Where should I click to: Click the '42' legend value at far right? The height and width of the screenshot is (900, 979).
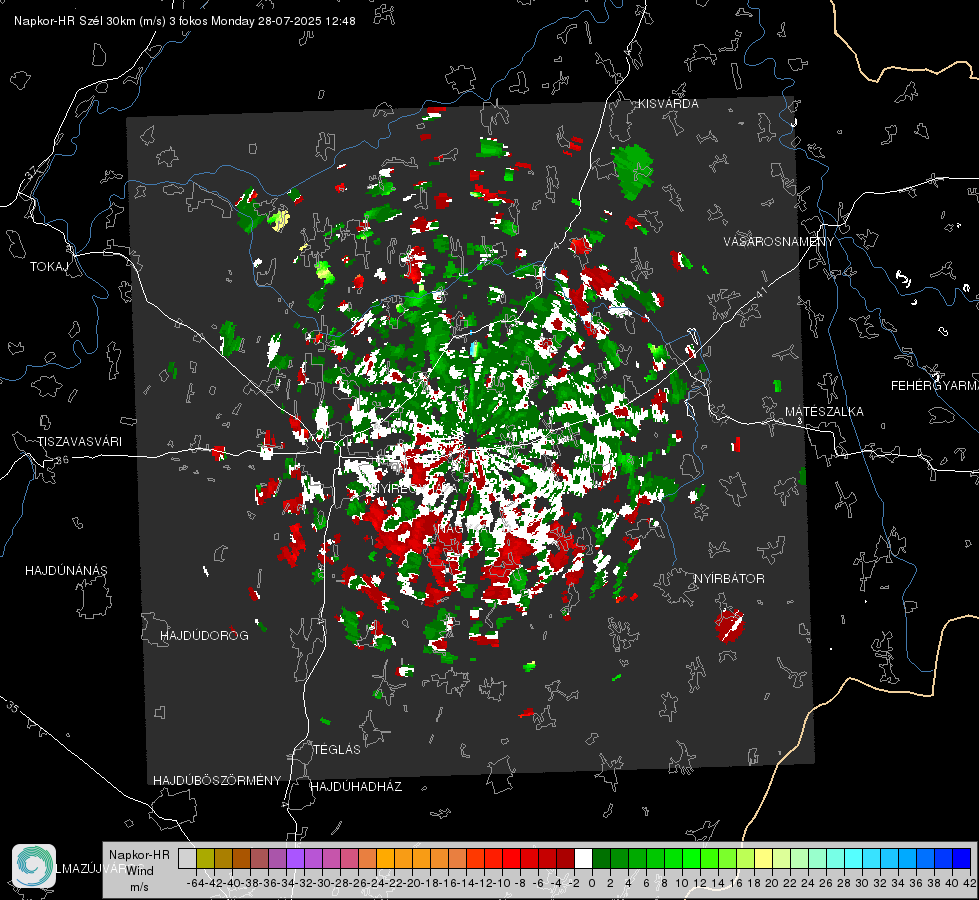click(x=970, y=883)
